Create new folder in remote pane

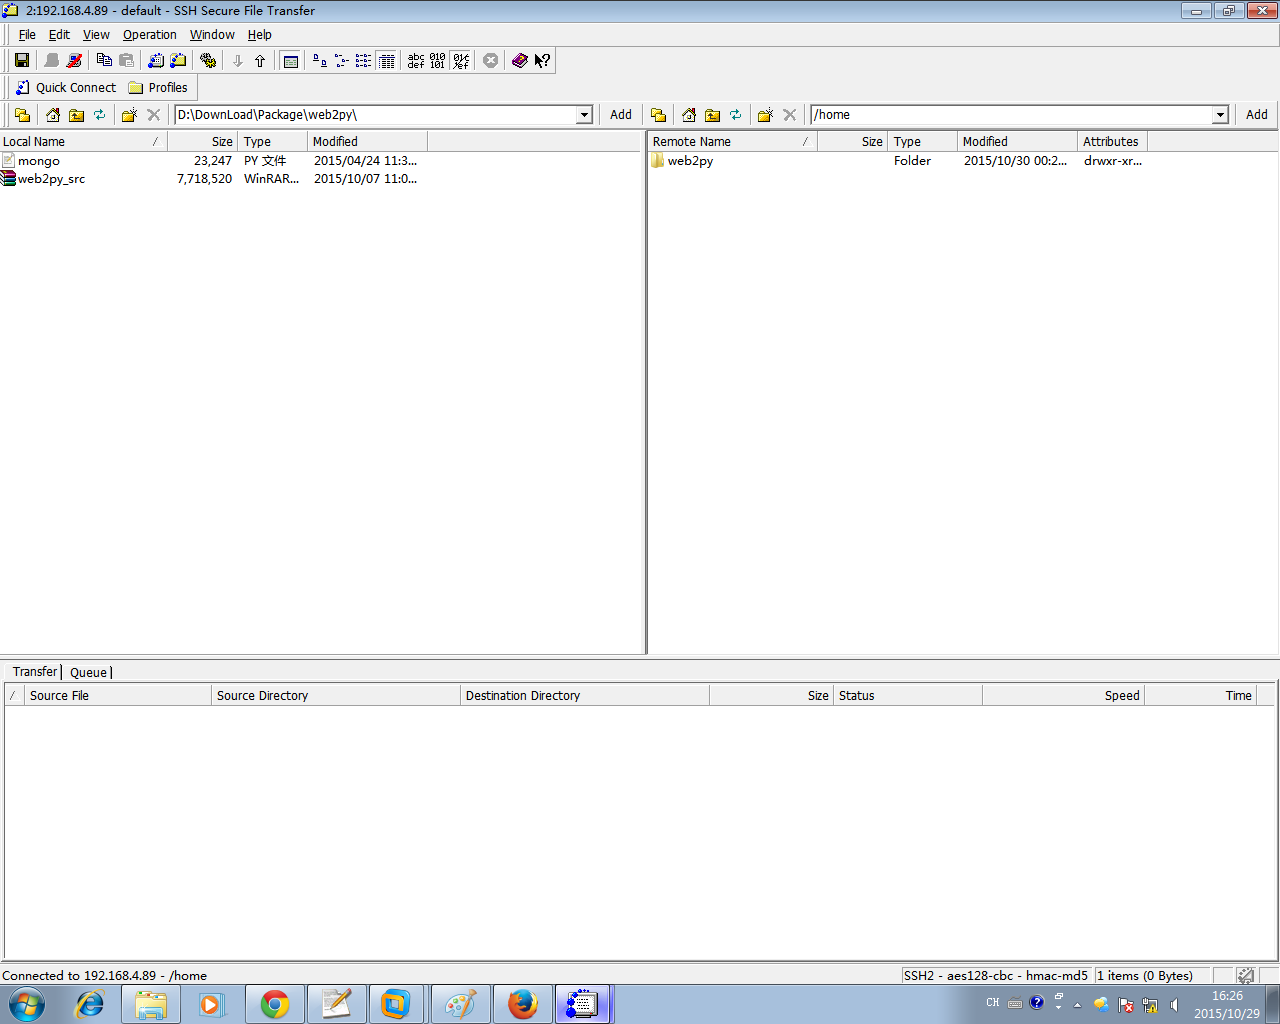click(x=765, y=115)
